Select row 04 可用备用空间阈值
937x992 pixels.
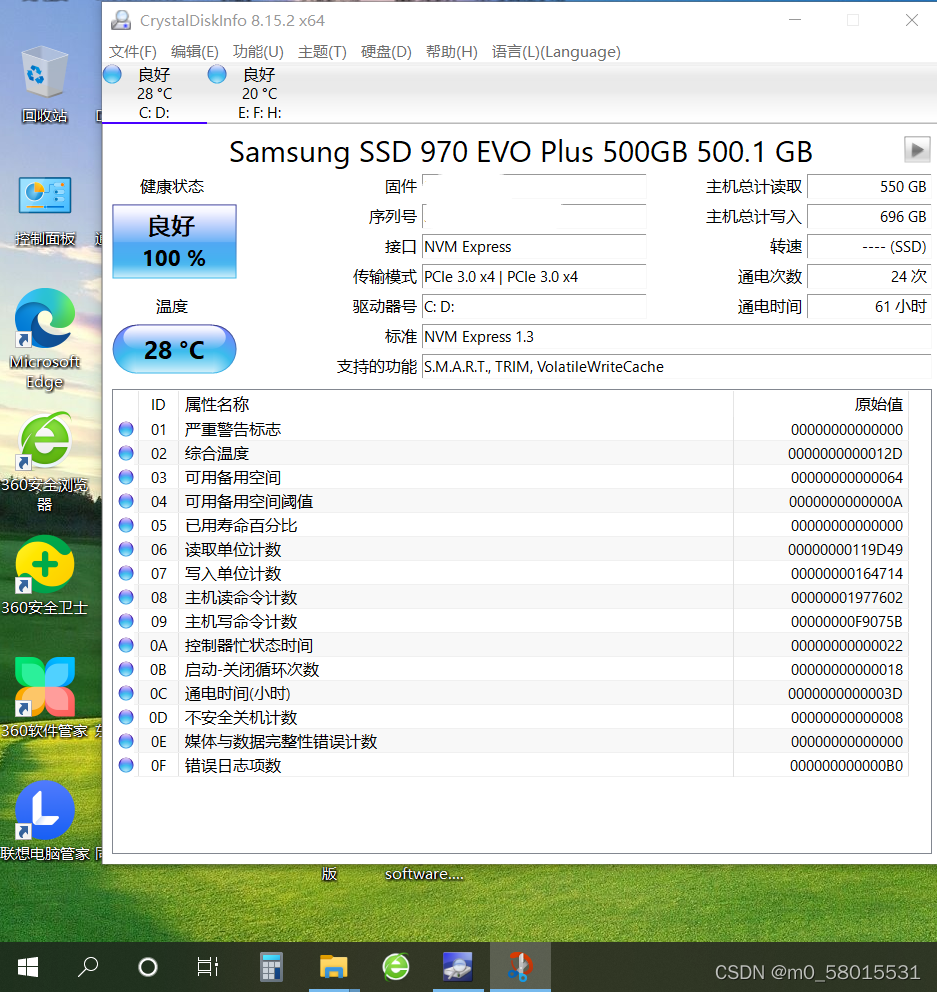[511, 501]
